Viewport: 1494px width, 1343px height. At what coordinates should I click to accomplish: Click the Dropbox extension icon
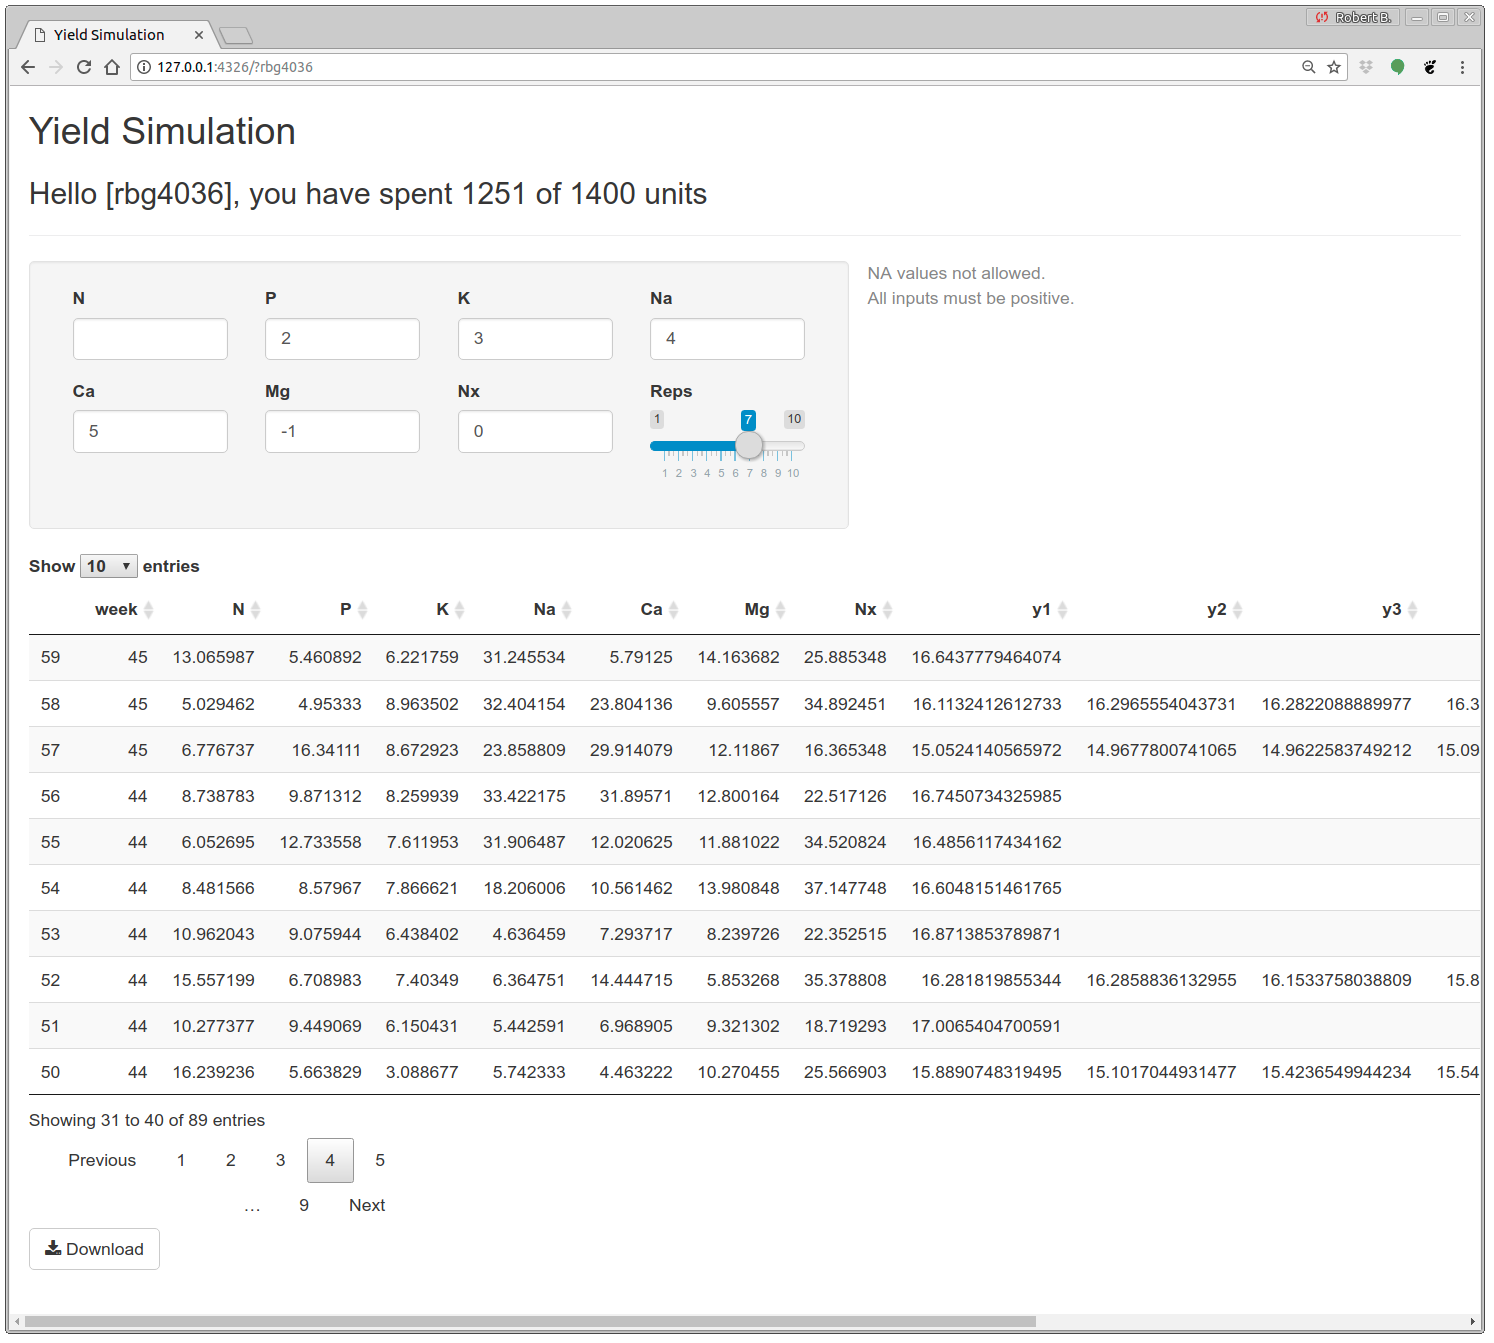click(1366, 67)
